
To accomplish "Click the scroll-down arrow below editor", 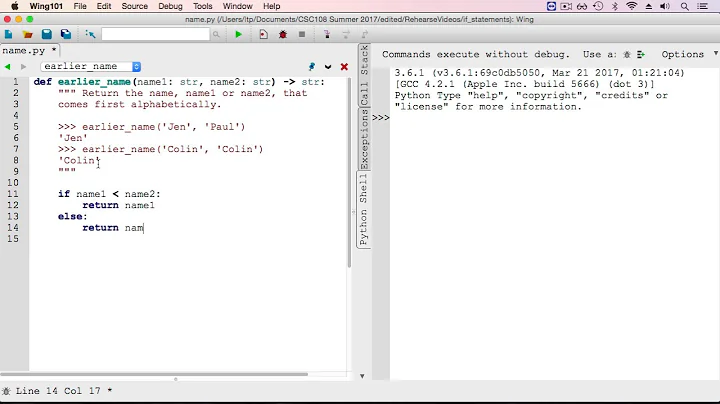I will (x=362, y=376).
